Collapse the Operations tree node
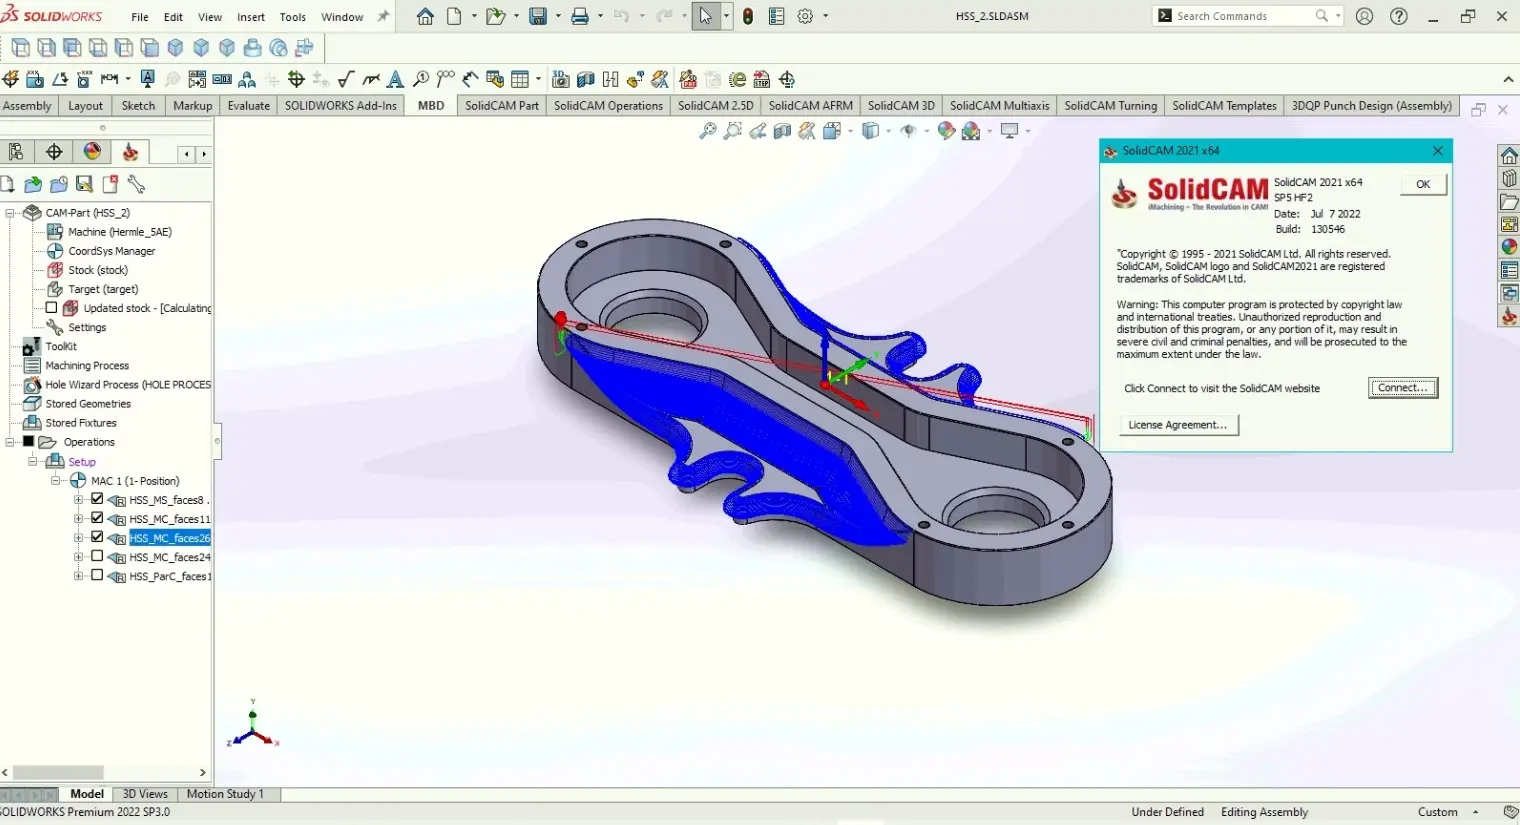The height and width of the screenshot is (825, 1520). (10, 442)
